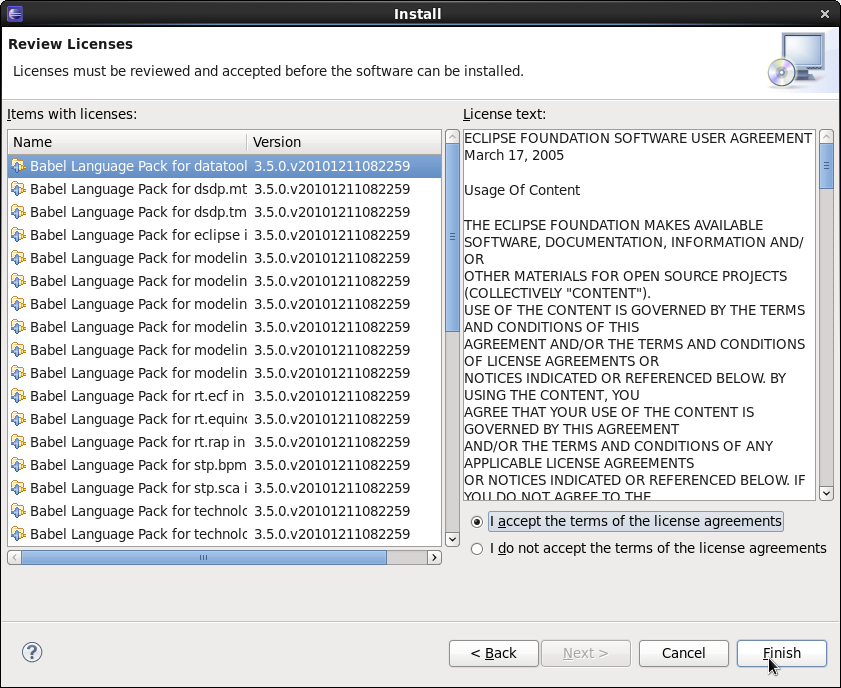This screenshot has height=688, width=841.
Task: Click the license text scrollbar down arrow
Action: [826, 493]
